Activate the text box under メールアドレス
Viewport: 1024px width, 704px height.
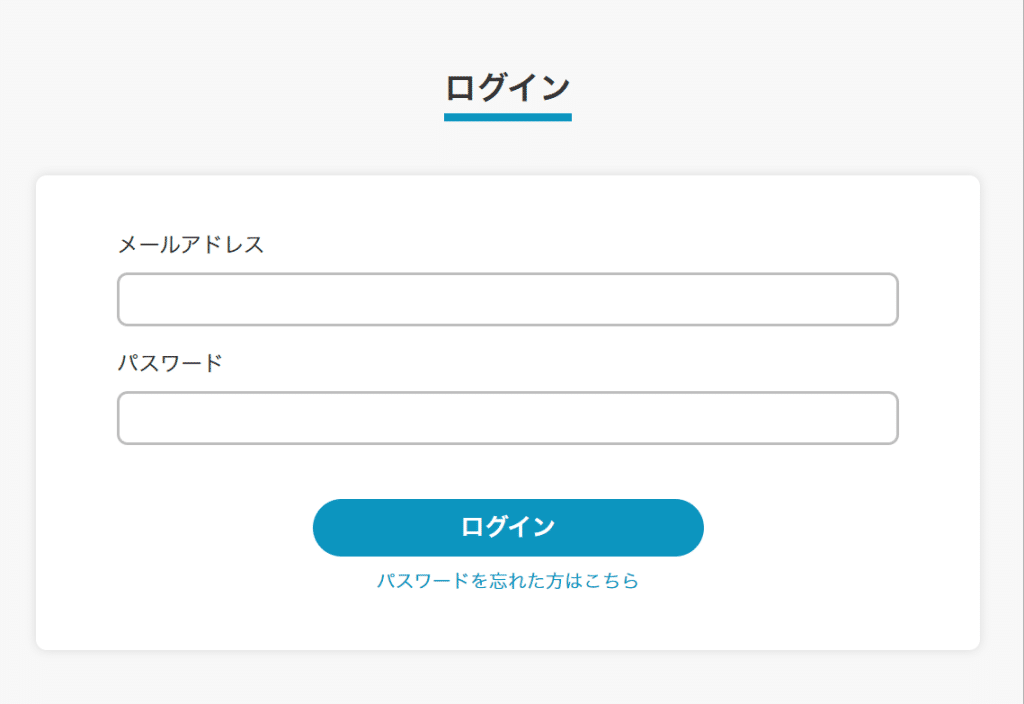507,300
